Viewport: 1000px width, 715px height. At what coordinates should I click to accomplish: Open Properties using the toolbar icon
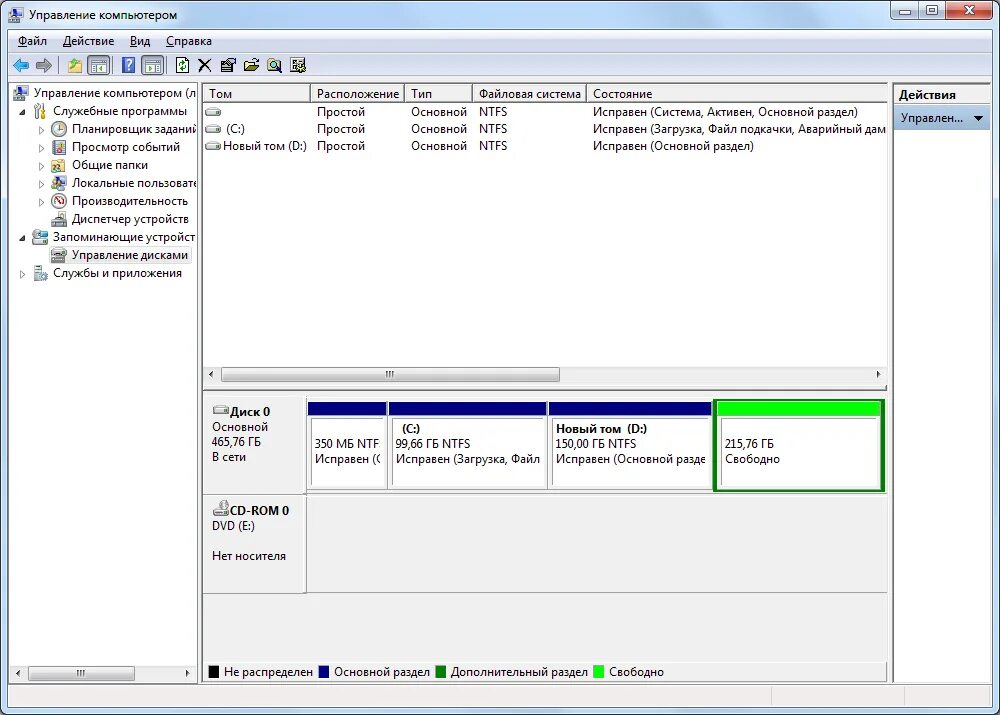click(228, 65)
